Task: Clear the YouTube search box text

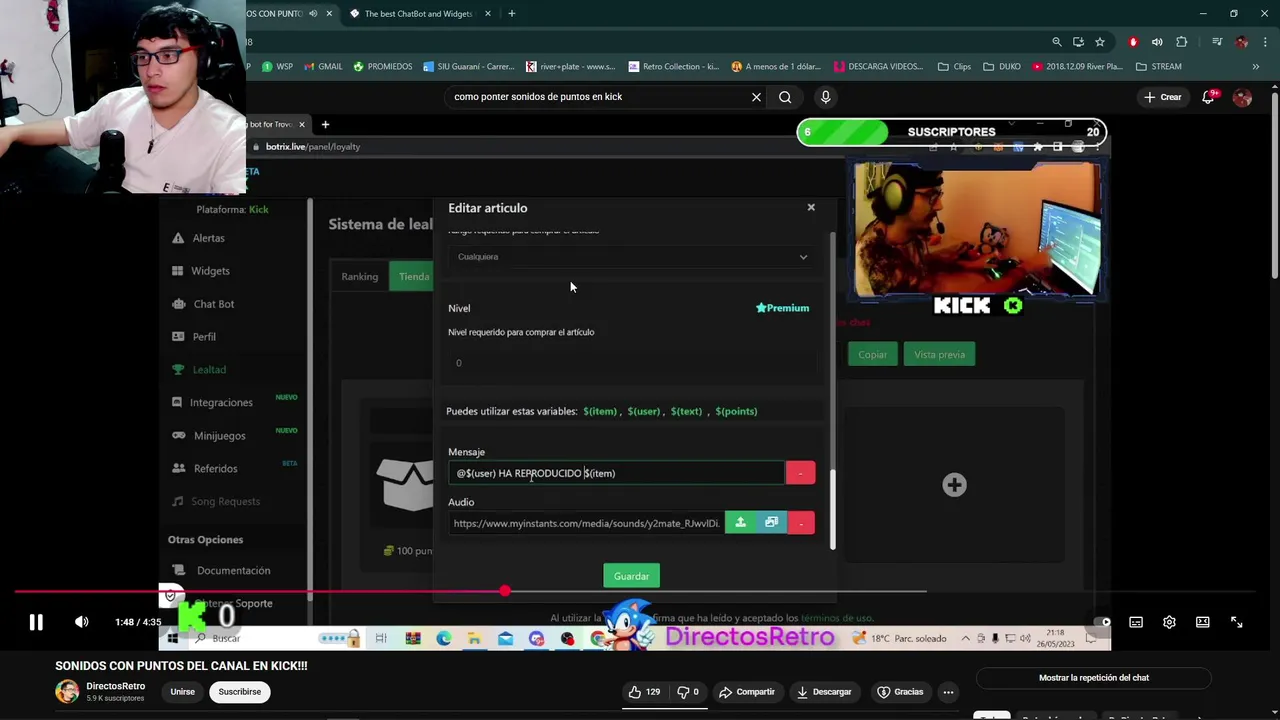Action: (756, 97)
